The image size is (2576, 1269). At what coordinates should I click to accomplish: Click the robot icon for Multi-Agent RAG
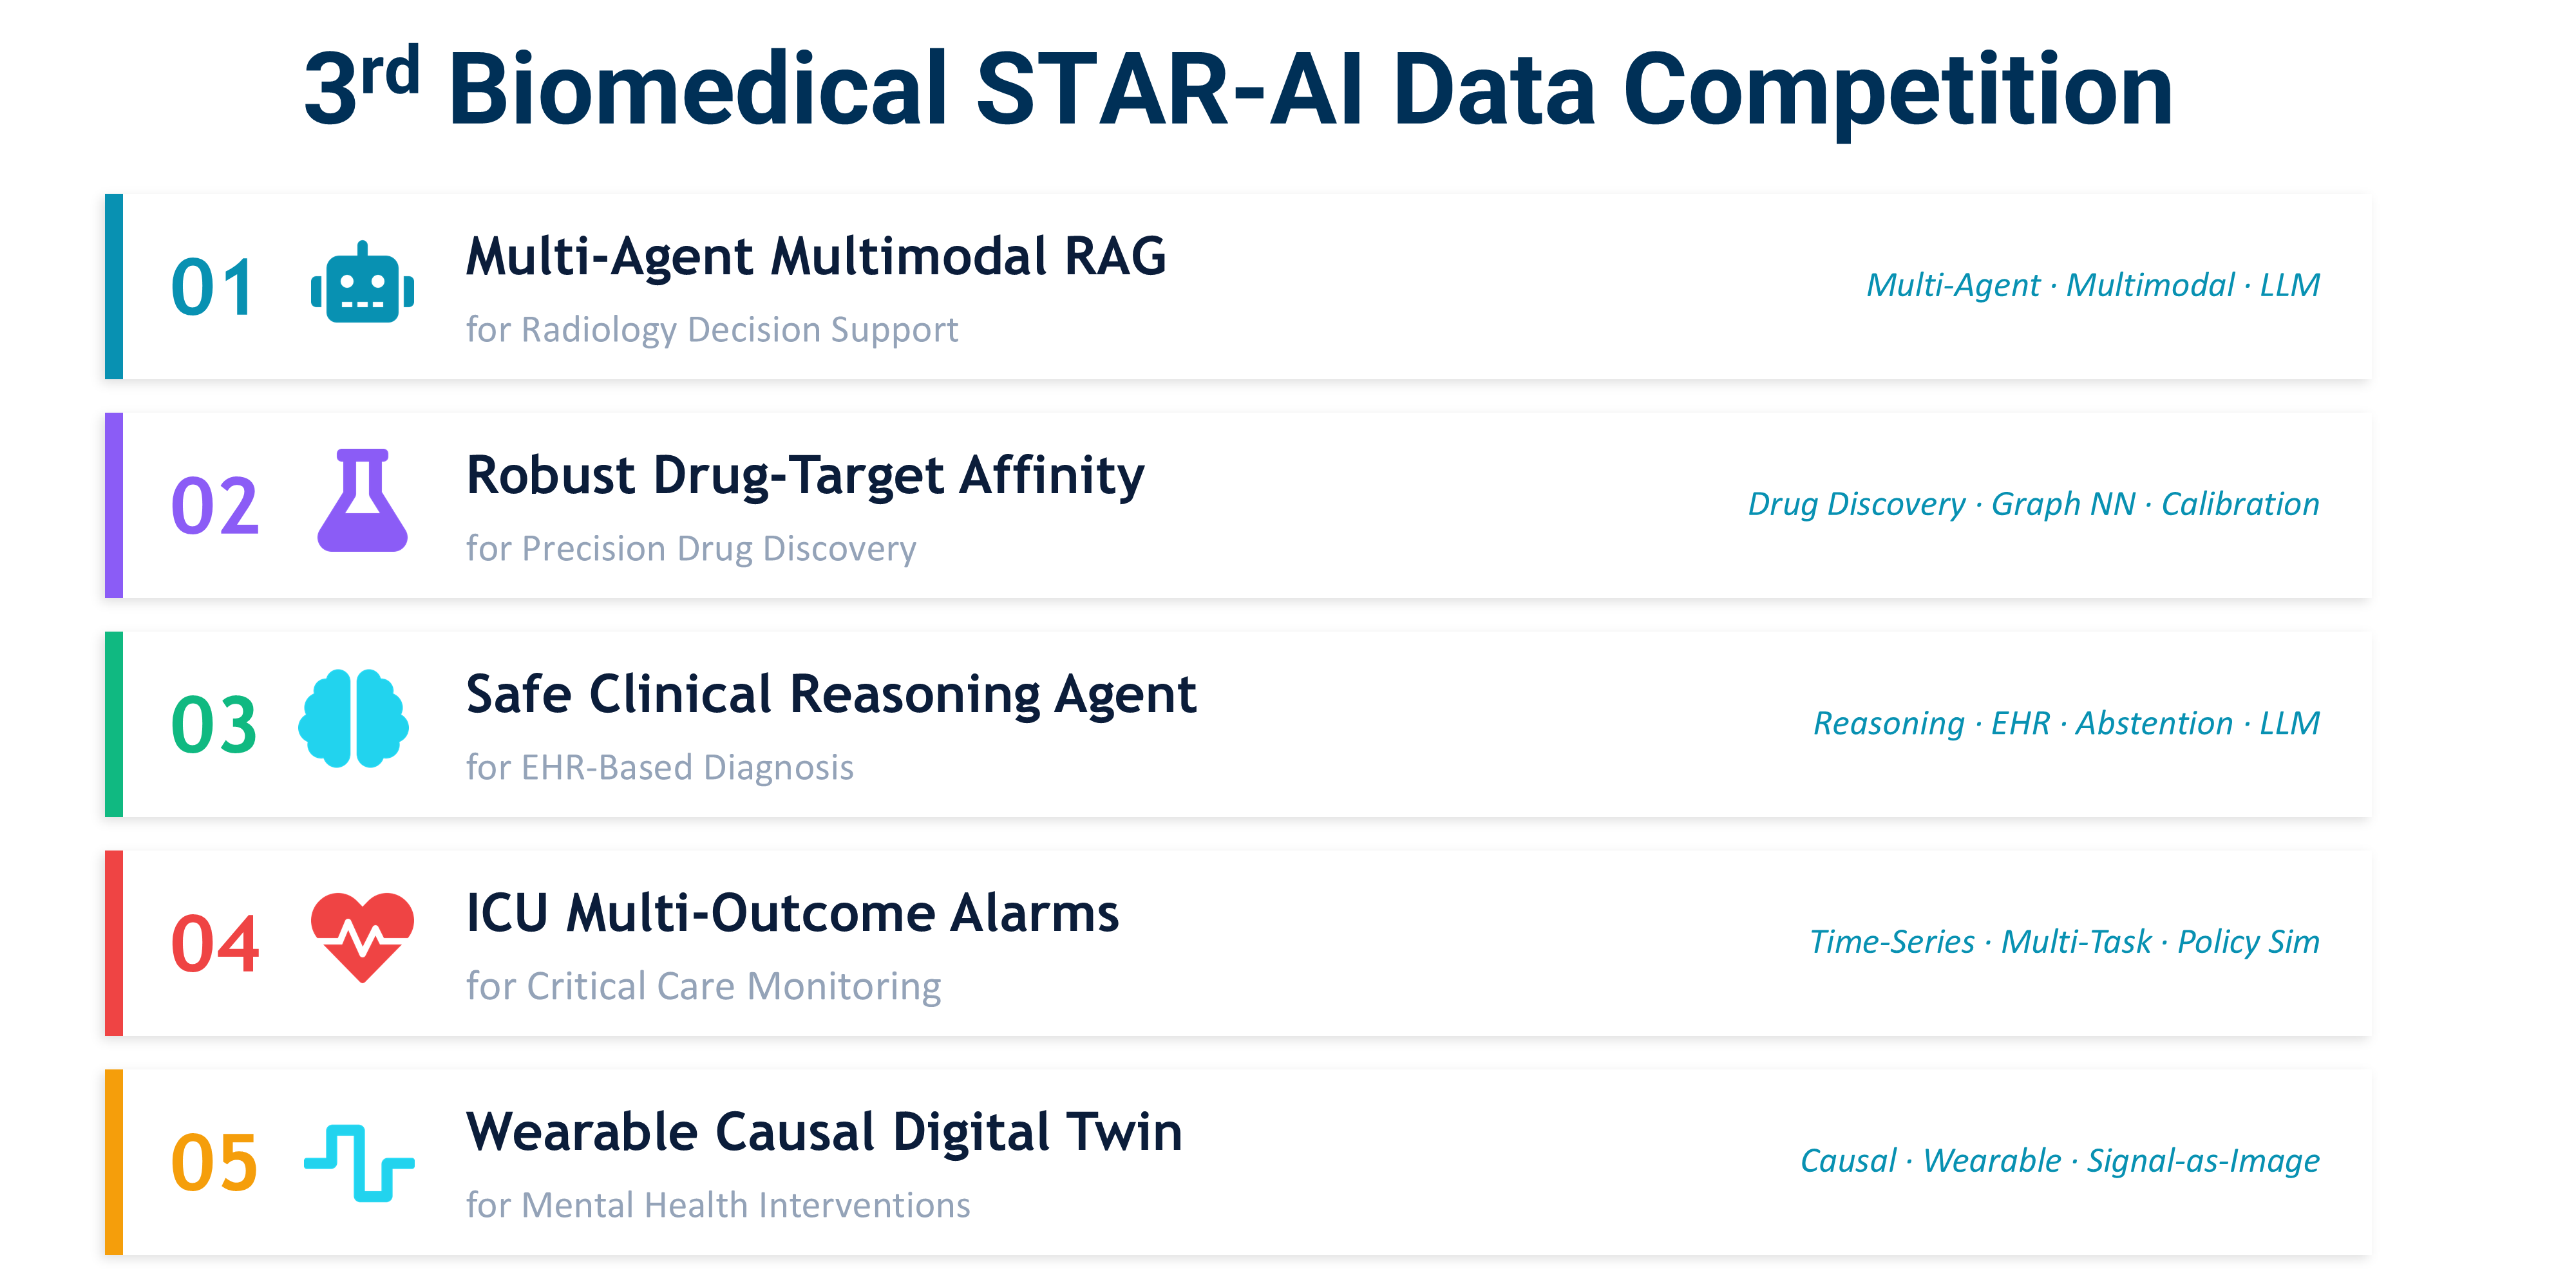coord(362,283)
